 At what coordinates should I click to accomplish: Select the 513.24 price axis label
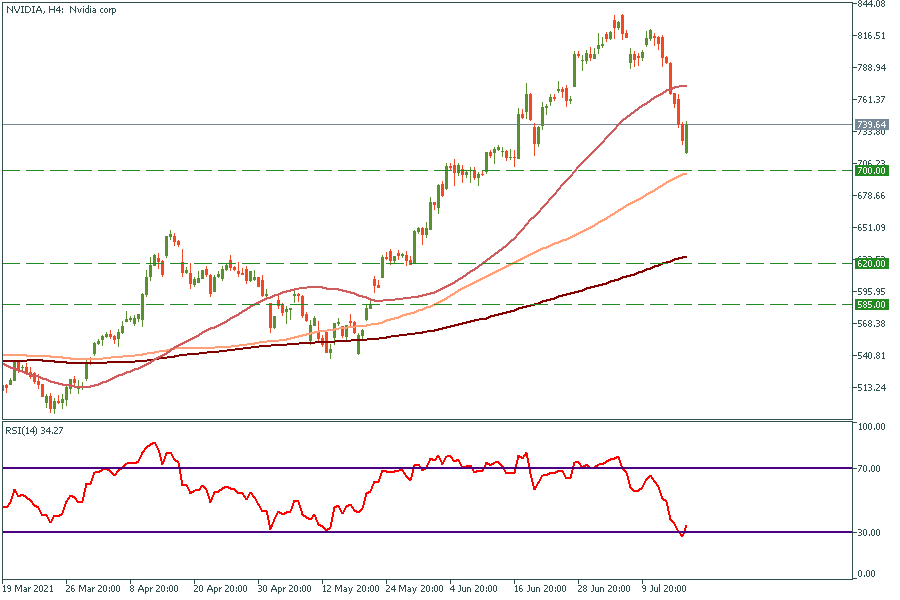click(871, 388)
